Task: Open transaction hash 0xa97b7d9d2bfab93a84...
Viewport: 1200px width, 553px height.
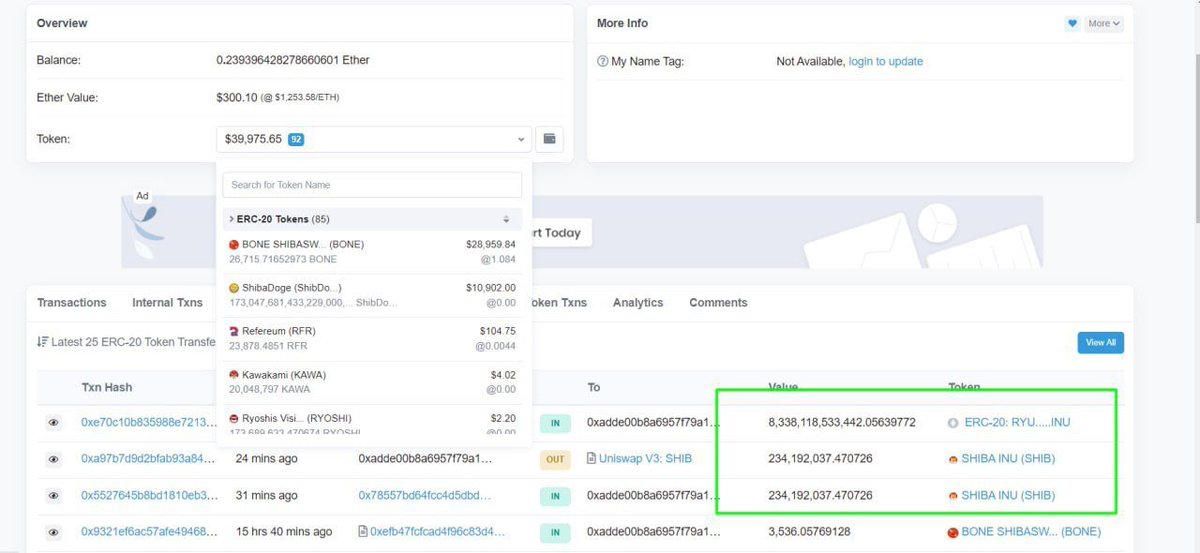Action: click(x=148, y=459)
